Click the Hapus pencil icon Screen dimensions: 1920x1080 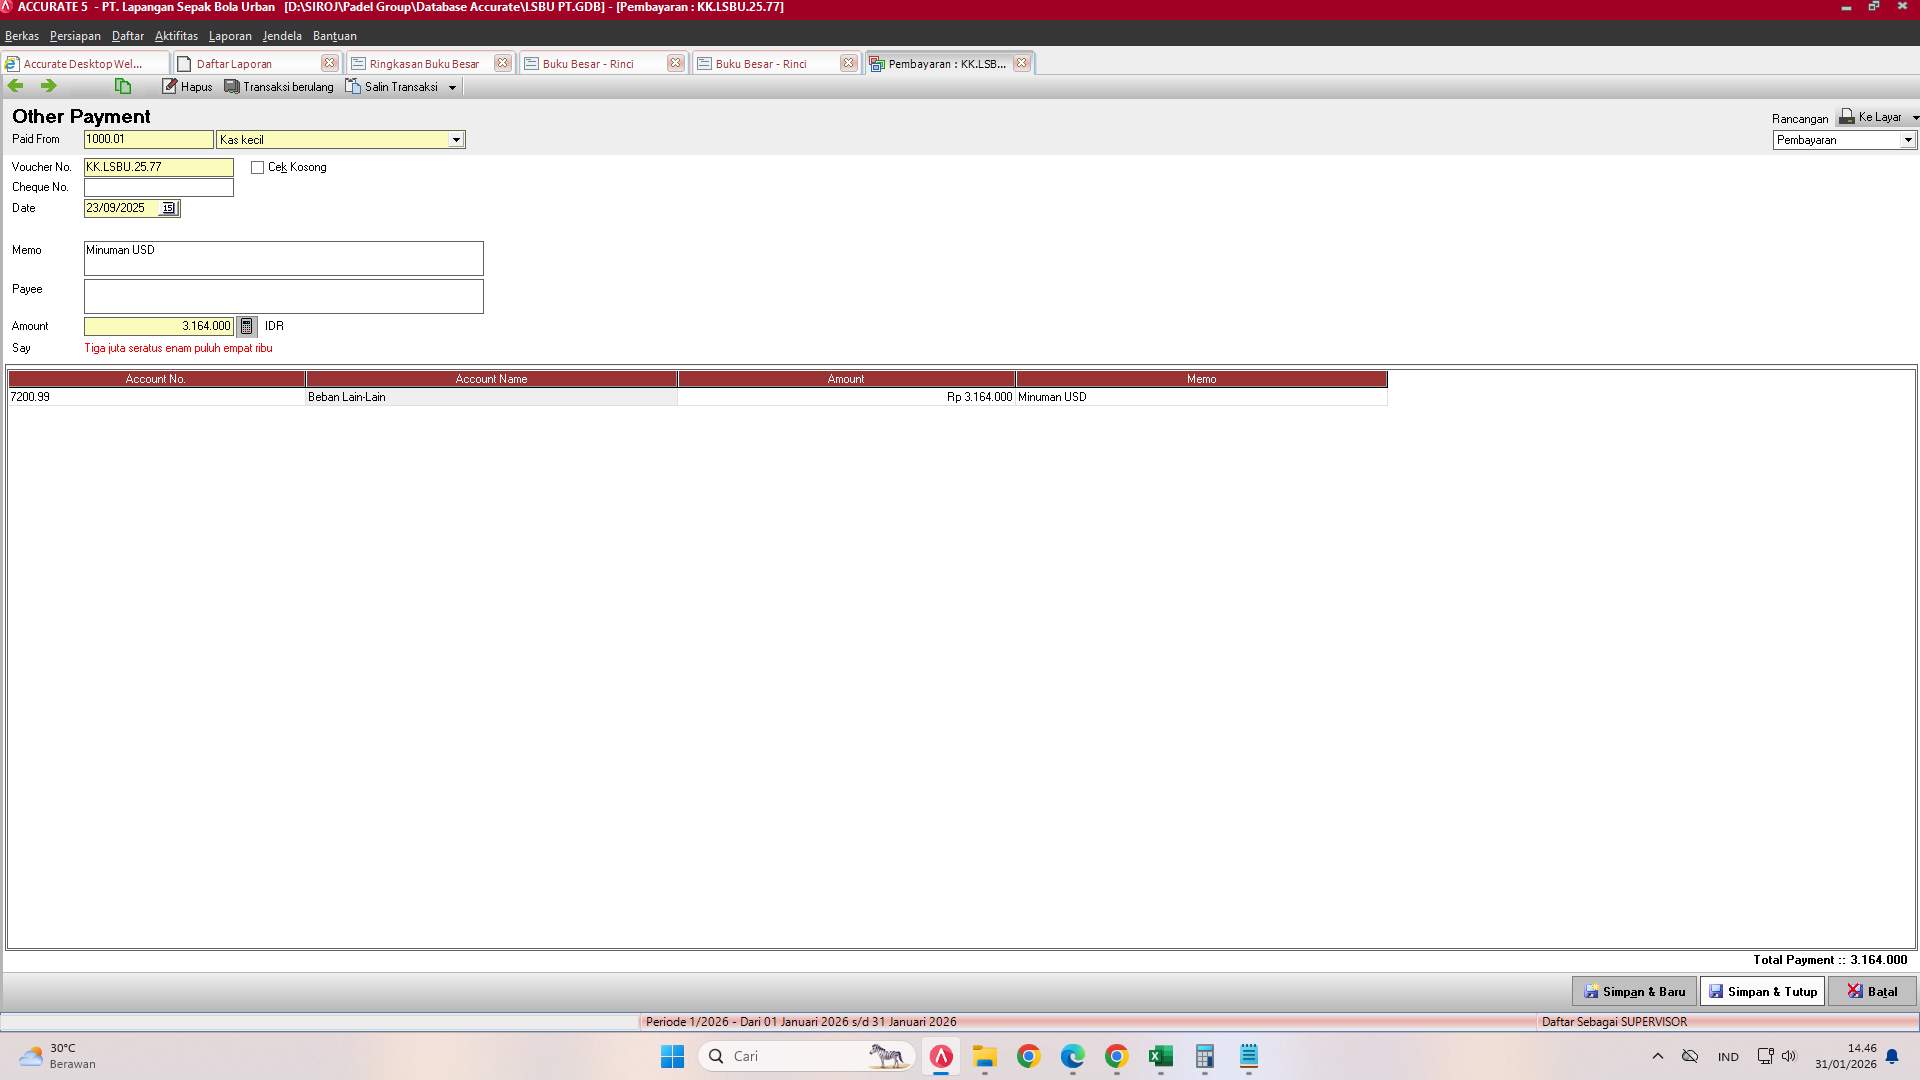tap(170, 86)
